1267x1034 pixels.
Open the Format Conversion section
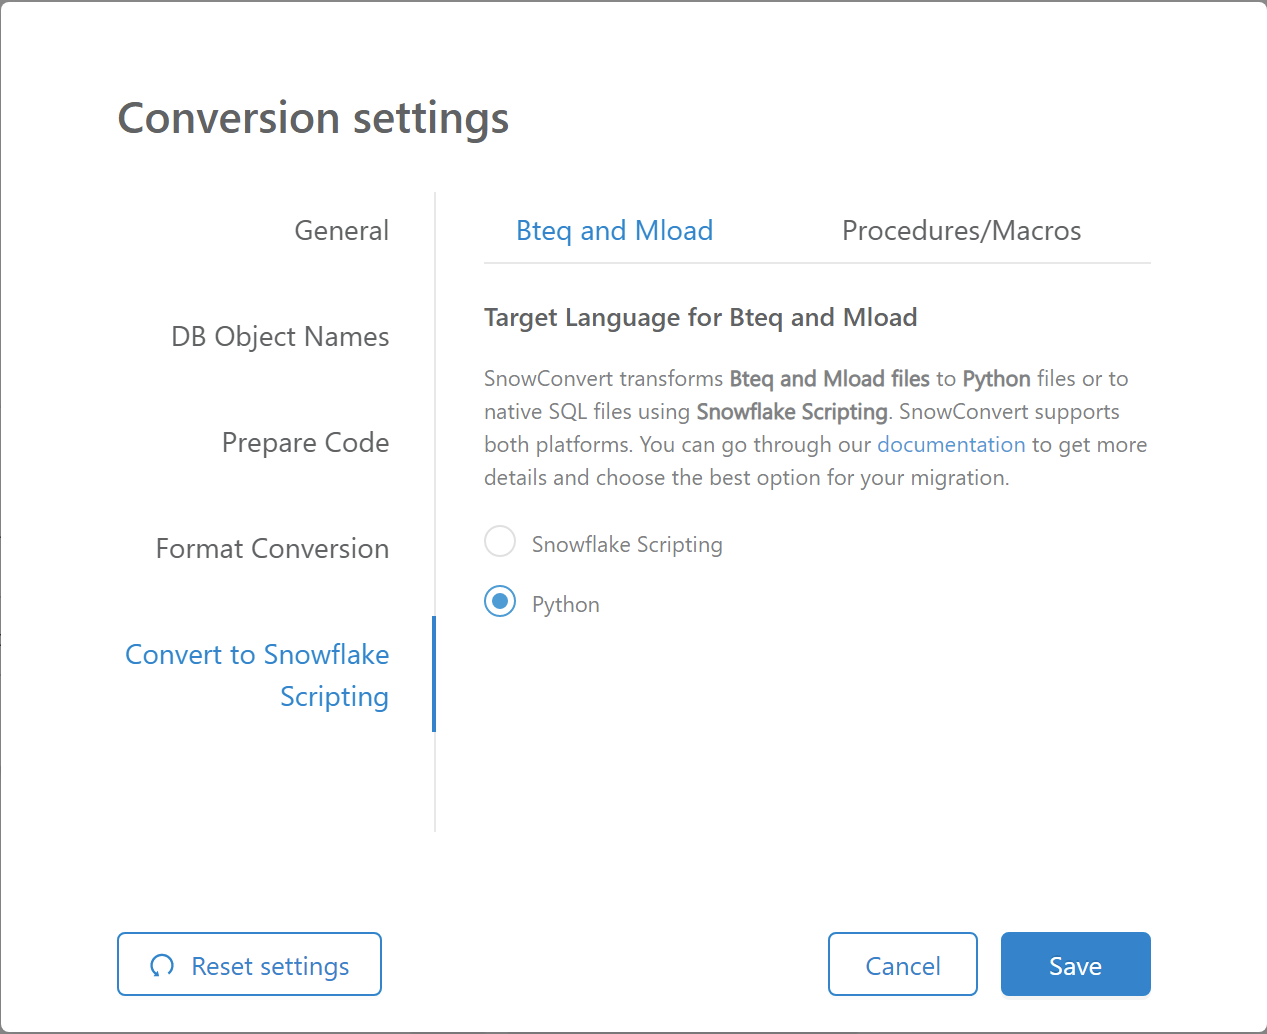tap(272, 549)
